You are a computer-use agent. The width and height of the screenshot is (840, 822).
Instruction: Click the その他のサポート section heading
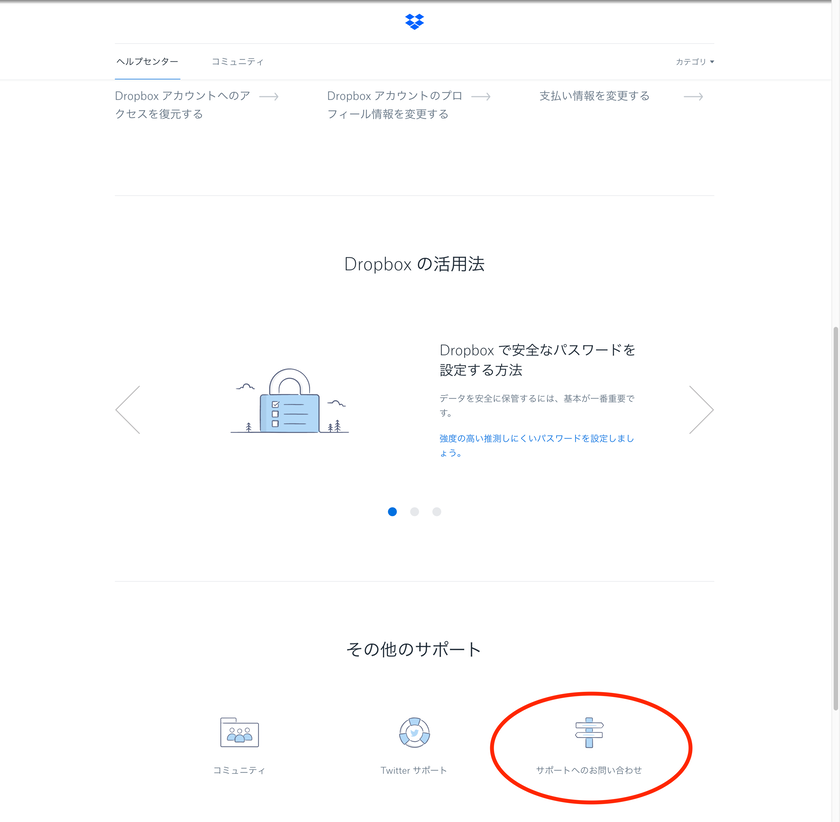414,649
